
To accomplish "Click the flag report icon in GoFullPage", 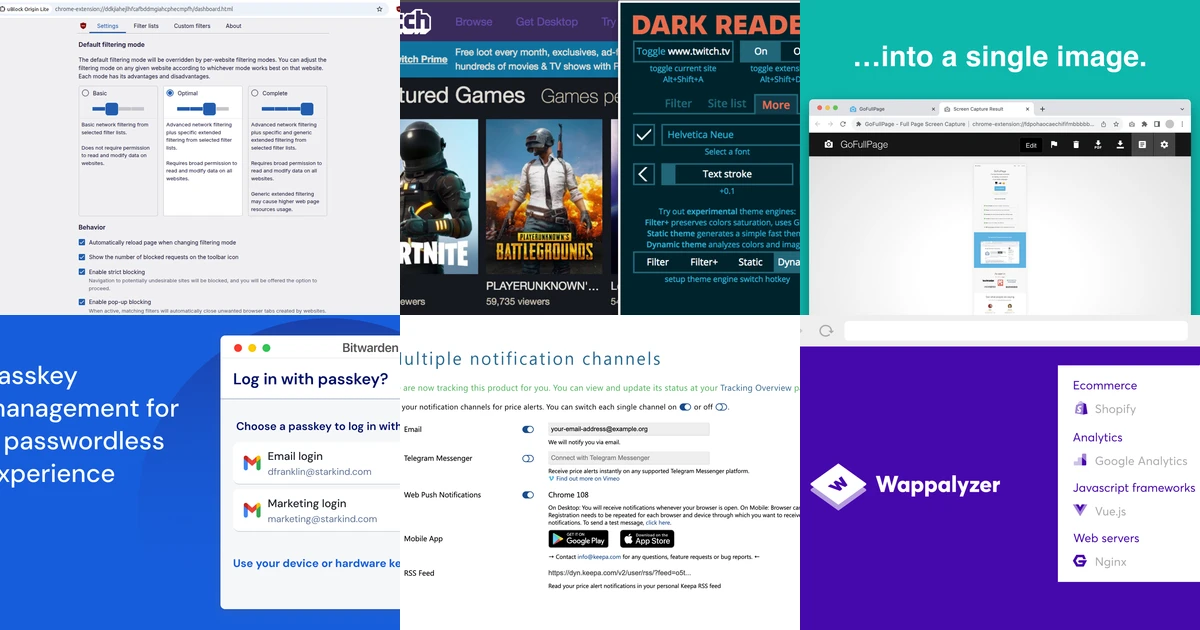I will point(1054,144).
